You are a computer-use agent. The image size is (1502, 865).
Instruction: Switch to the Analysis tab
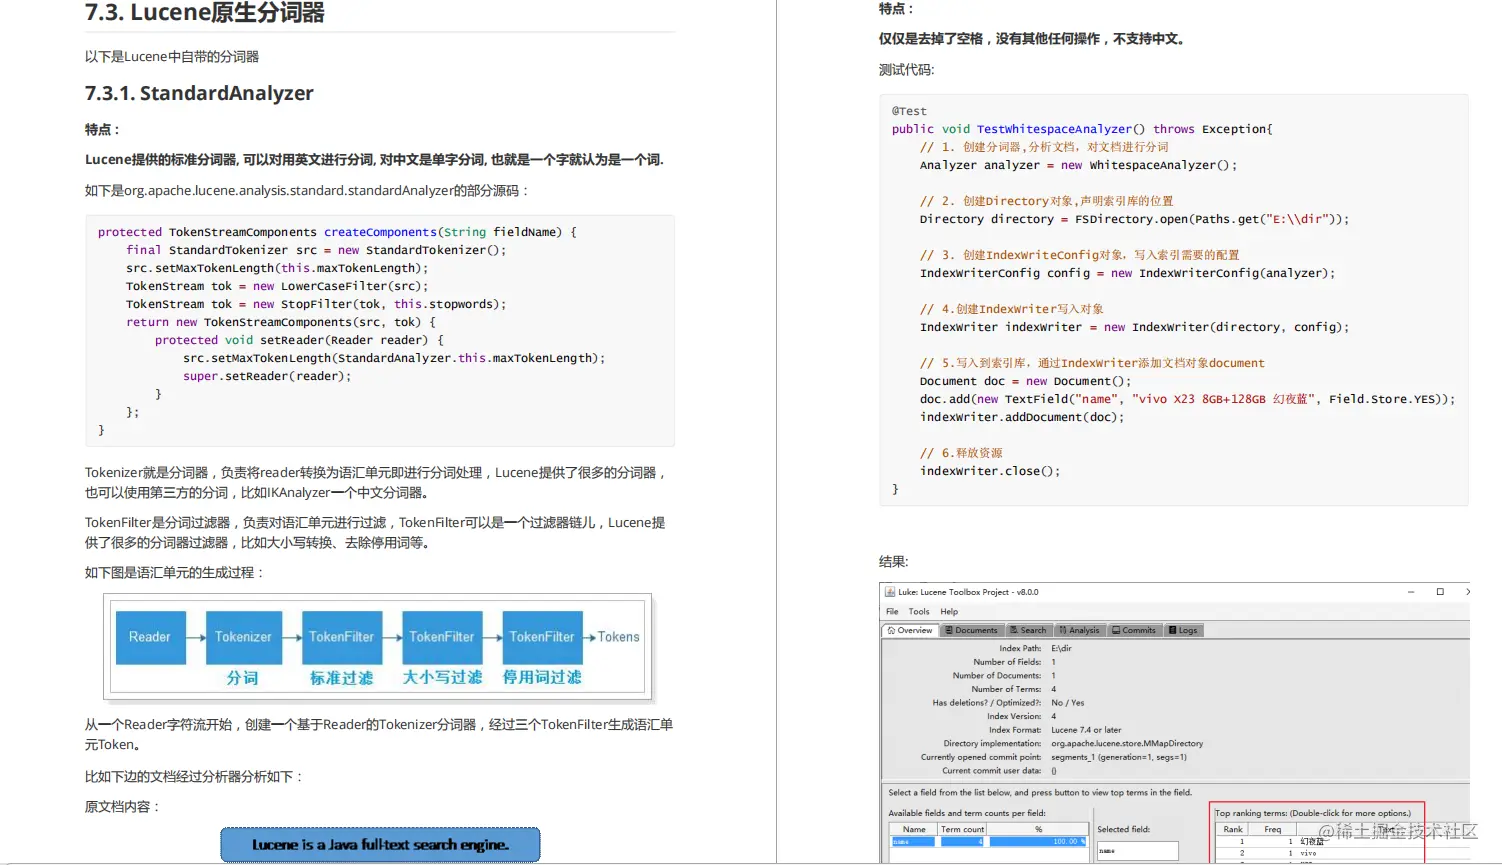click(x=1079, y=630)
